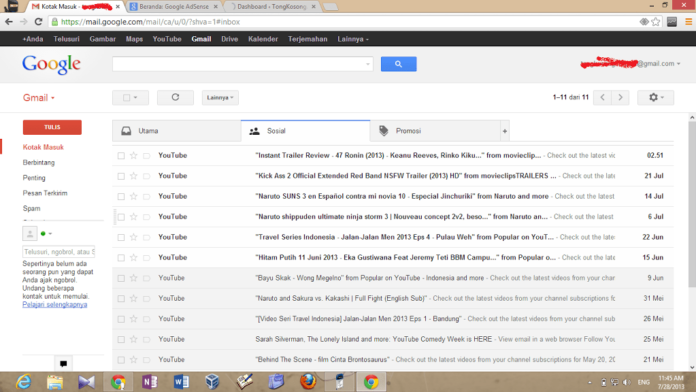
Task: Select the Sosial tab
Action: tap(305, 131)
